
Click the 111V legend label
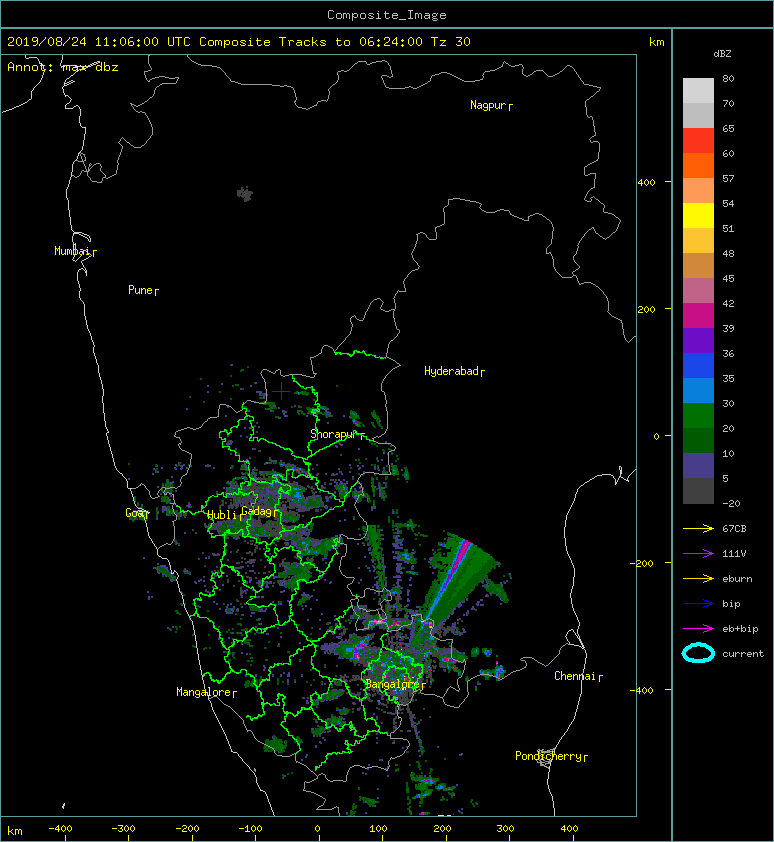[x=734, y=554]
